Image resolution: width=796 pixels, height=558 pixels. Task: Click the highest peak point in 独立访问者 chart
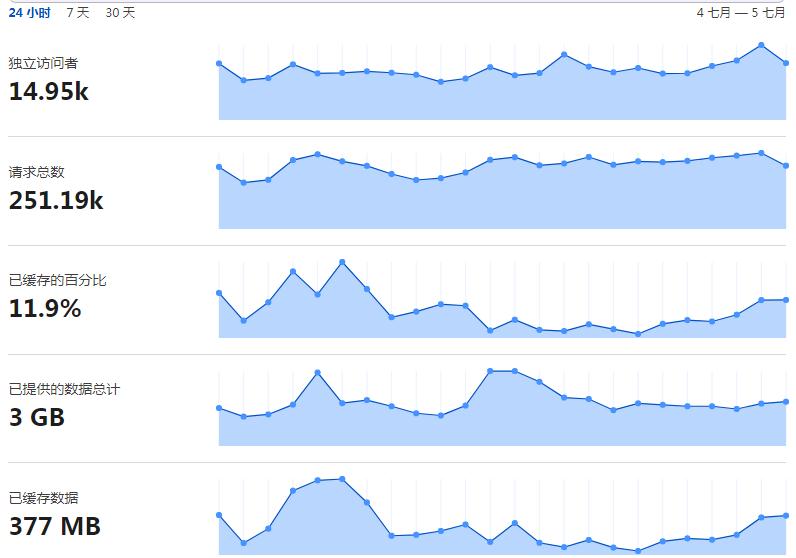click(x=761, y=45)
